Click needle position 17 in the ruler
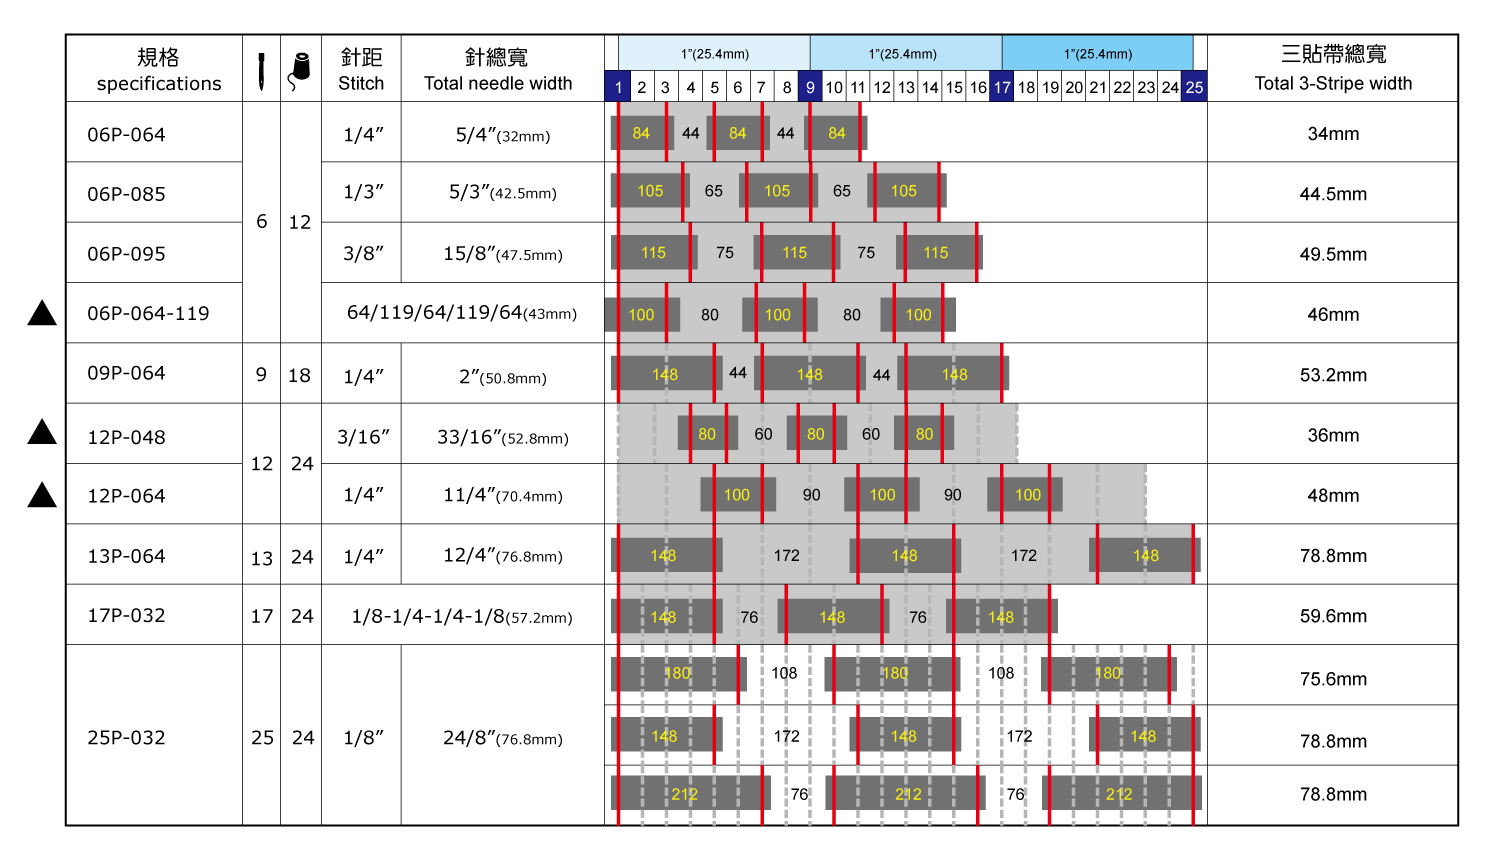 [1002, 87]
